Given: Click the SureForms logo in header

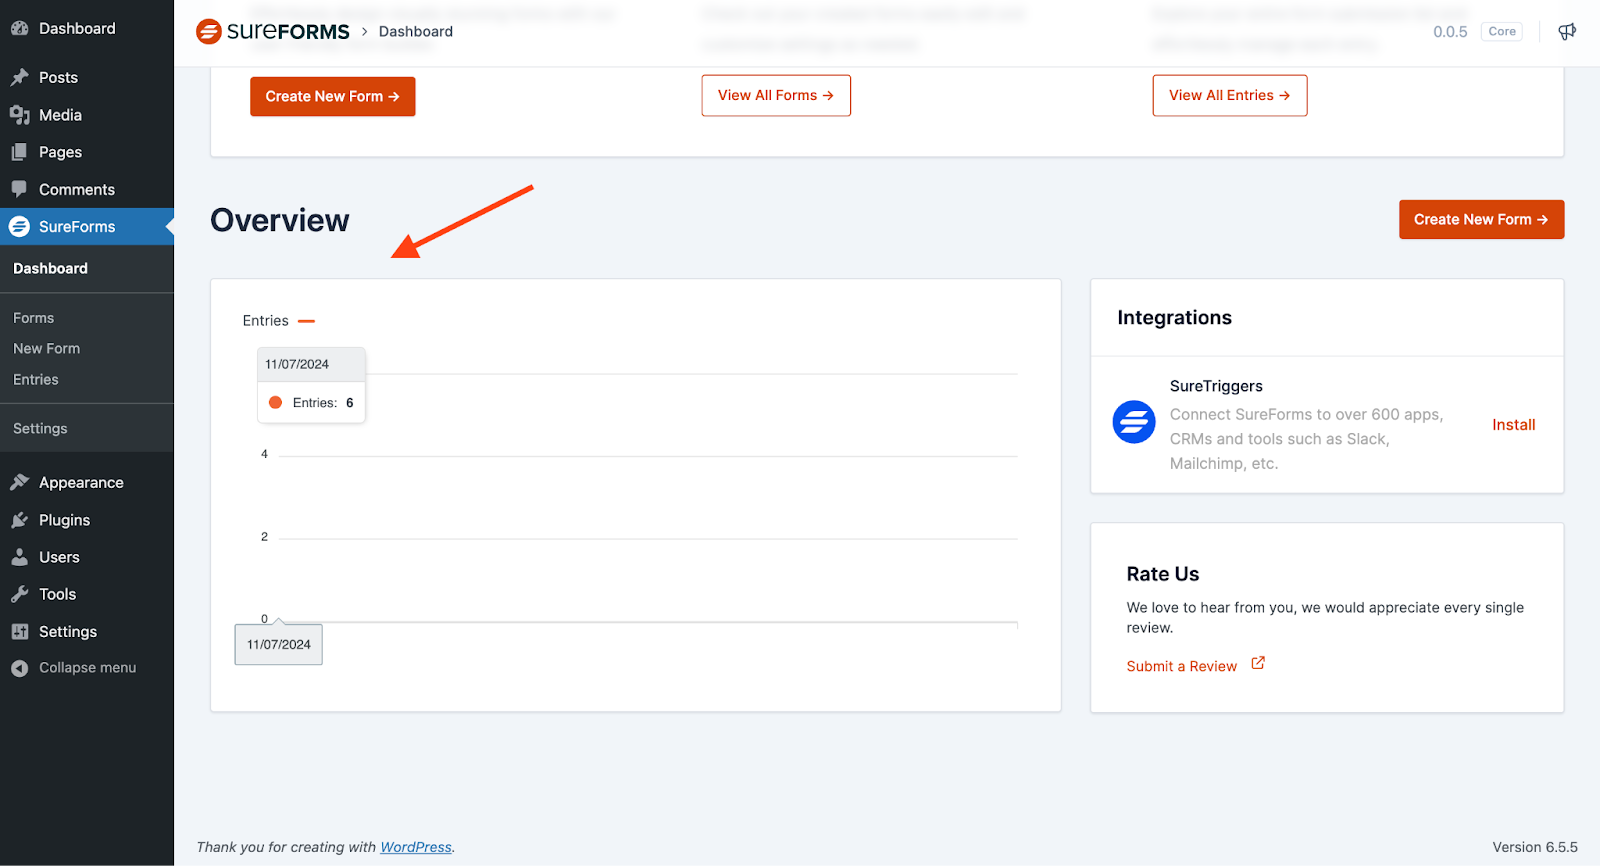Looking at the screenshot, I should tap(272, 31).
